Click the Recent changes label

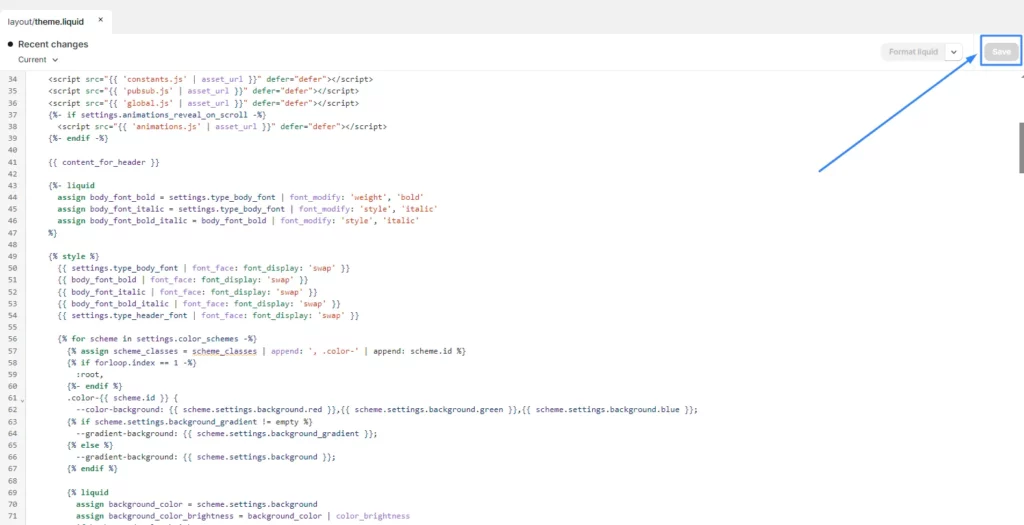(53, 44)
